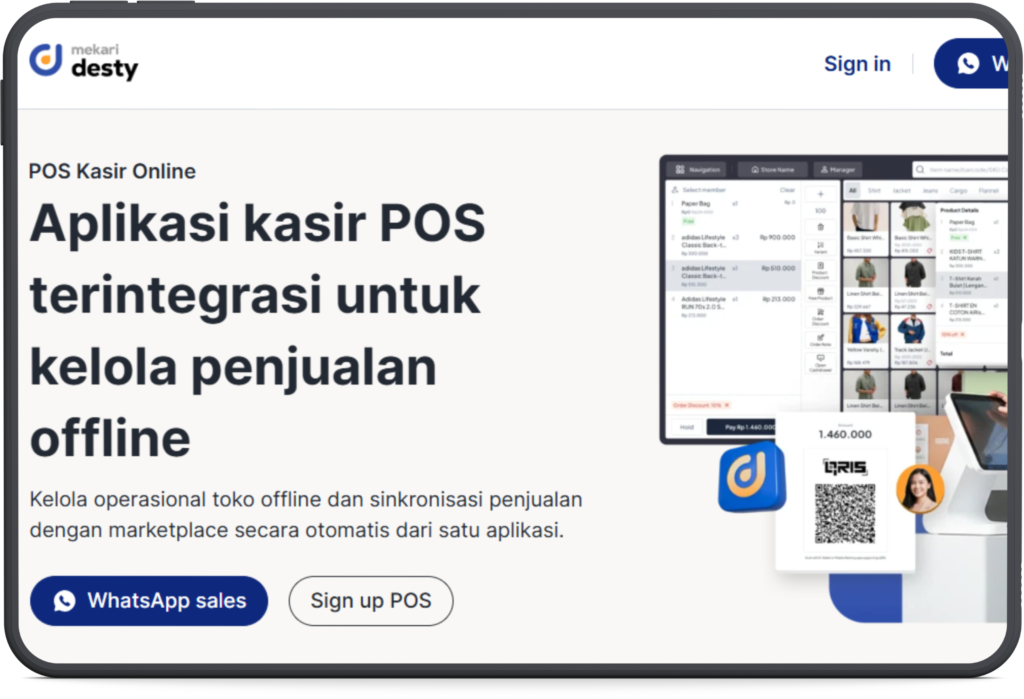Image resolution: width=1024 pixels, height=699 pixels.
Task: Switch to the Jacket category tab
Action: [x=901, y=190]
